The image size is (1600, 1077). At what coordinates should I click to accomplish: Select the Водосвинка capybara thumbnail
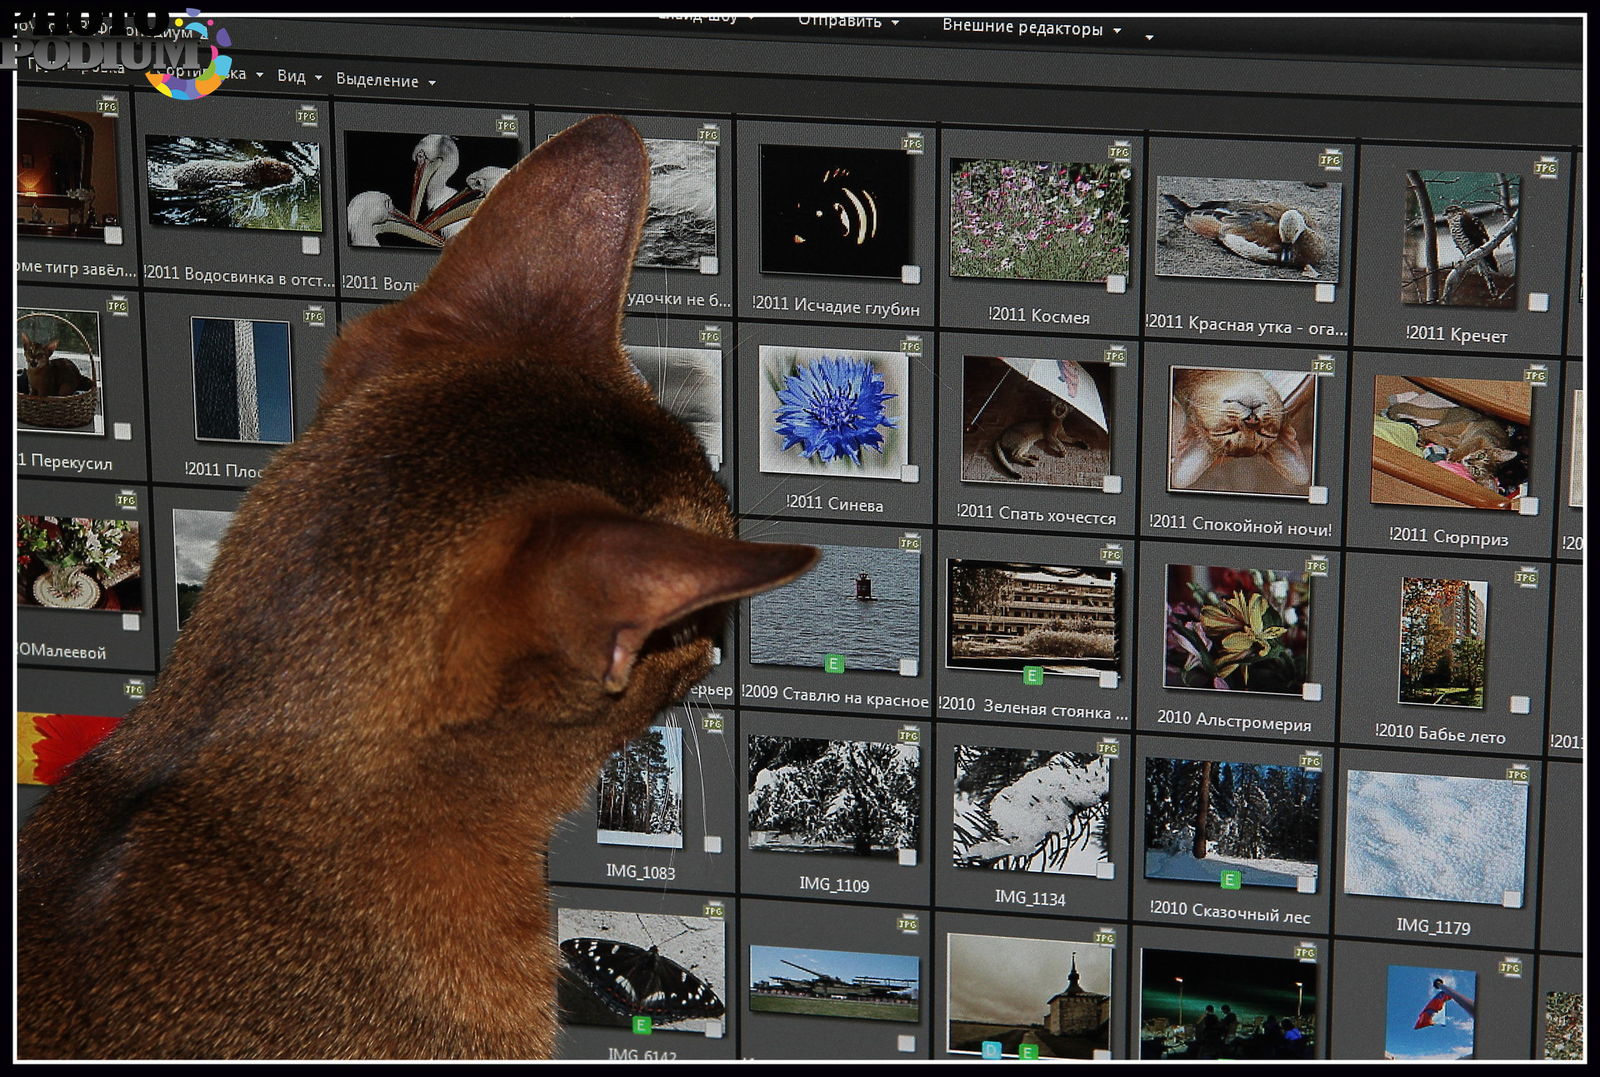click(x=233, y=184)
